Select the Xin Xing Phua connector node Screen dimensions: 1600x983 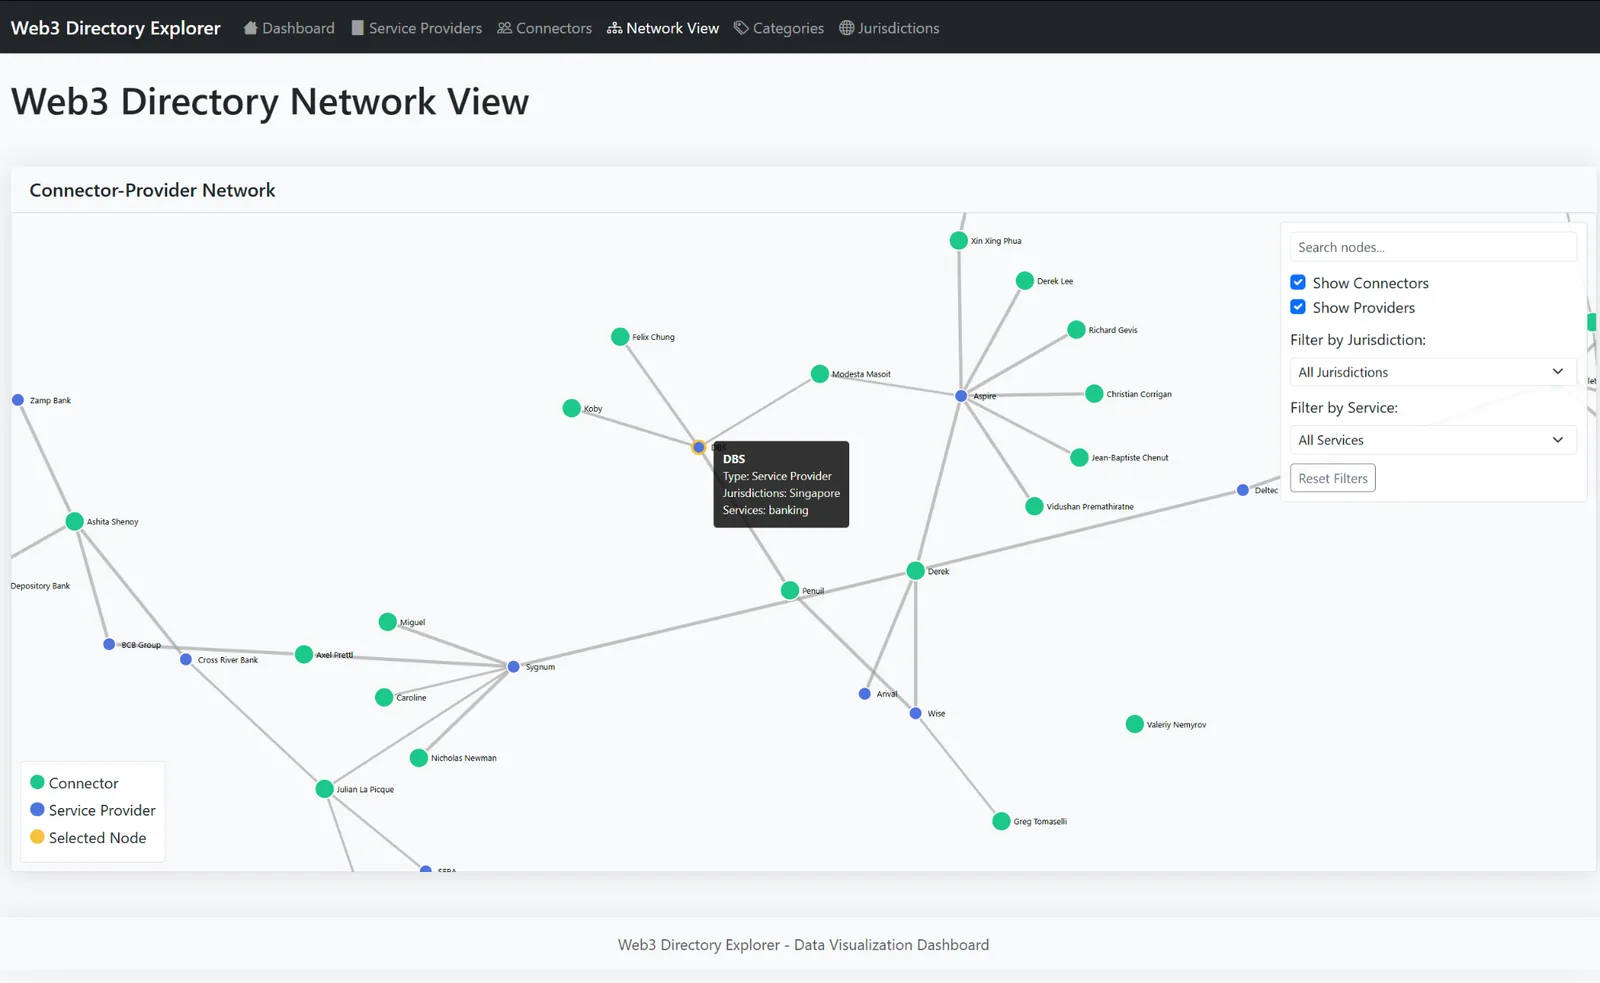coord(958,240)
